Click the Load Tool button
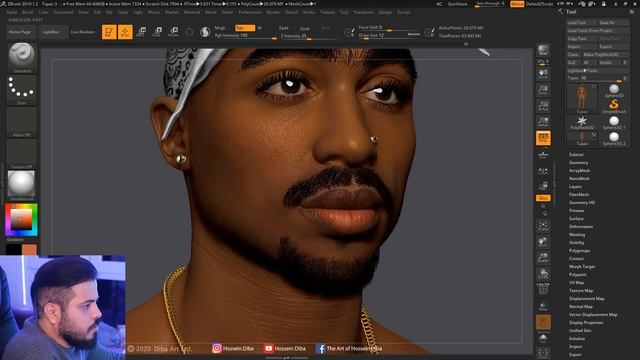 (x=581, y=22)
